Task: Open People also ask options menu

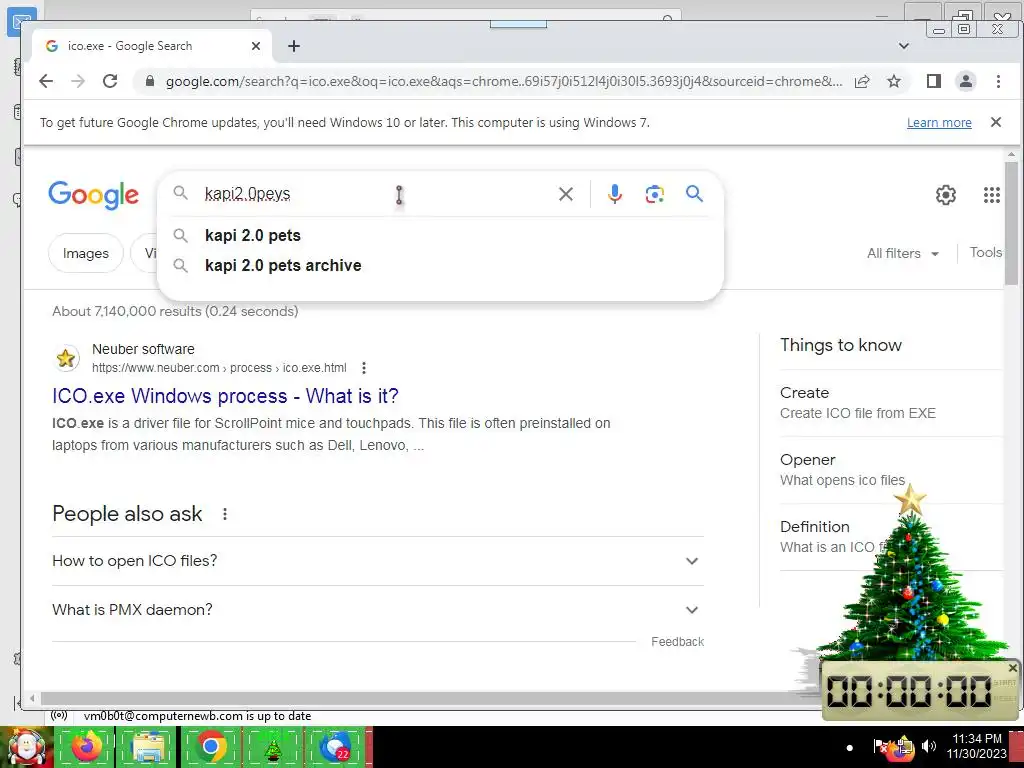Action: point(225,514)
